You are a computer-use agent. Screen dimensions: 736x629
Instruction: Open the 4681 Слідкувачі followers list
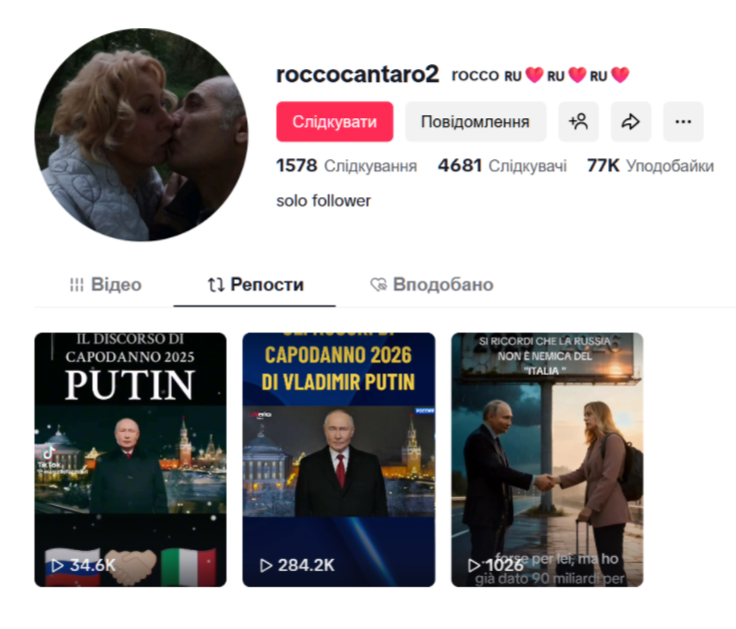(x=502, y=166)
